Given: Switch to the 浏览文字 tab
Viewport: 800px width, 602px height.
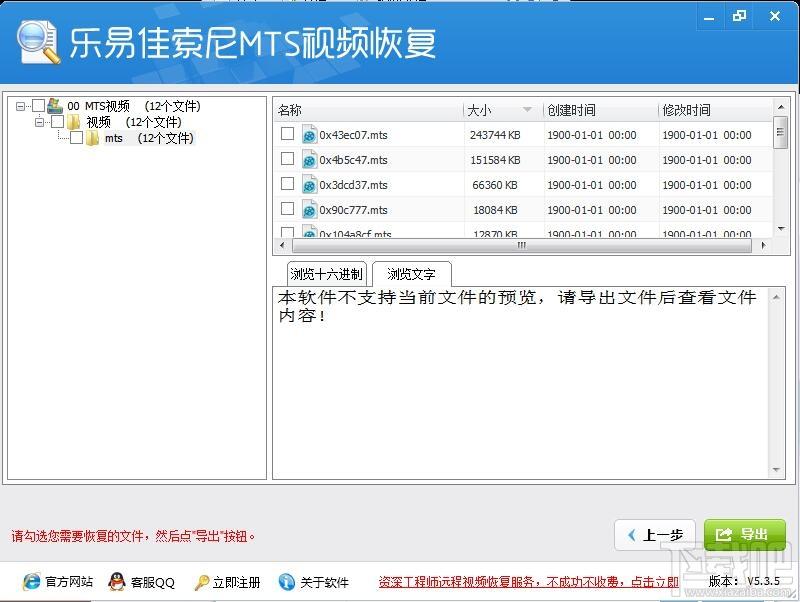Looking at the screenshot, I should (411, 274).
